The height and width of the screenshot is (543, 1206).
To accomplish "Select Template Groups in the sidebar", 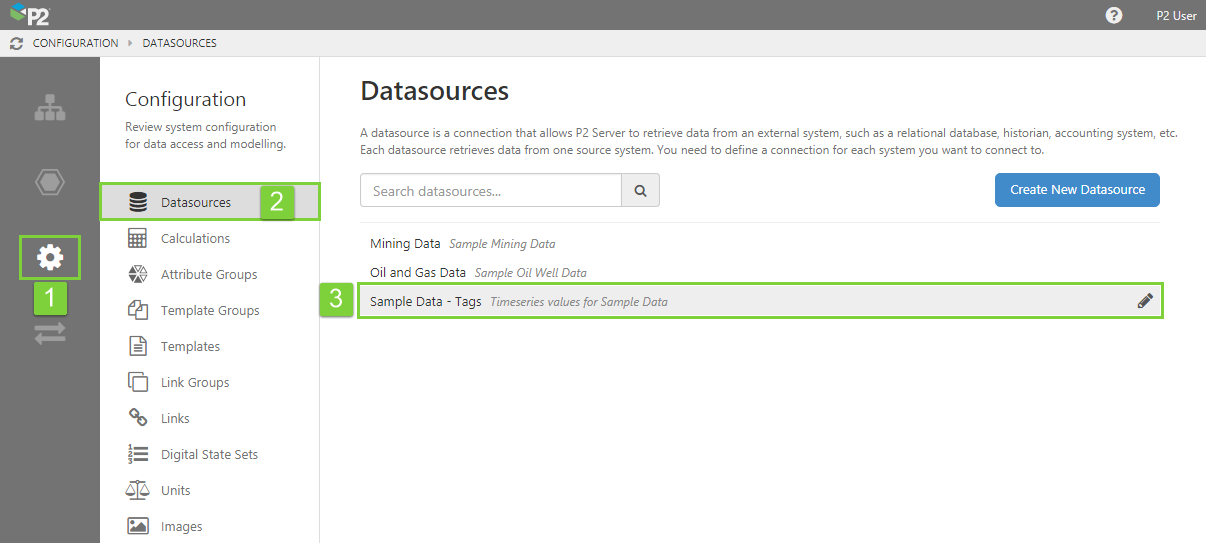I will (x=209, y=311).
